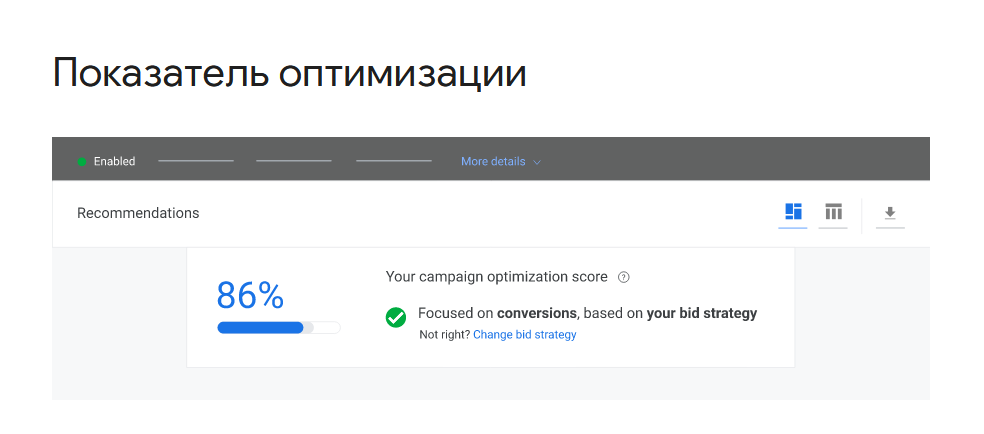The width and height of the screenshot is (984, 434).
Task: Click the green Enabled status dot
Action: pos(82,161)
